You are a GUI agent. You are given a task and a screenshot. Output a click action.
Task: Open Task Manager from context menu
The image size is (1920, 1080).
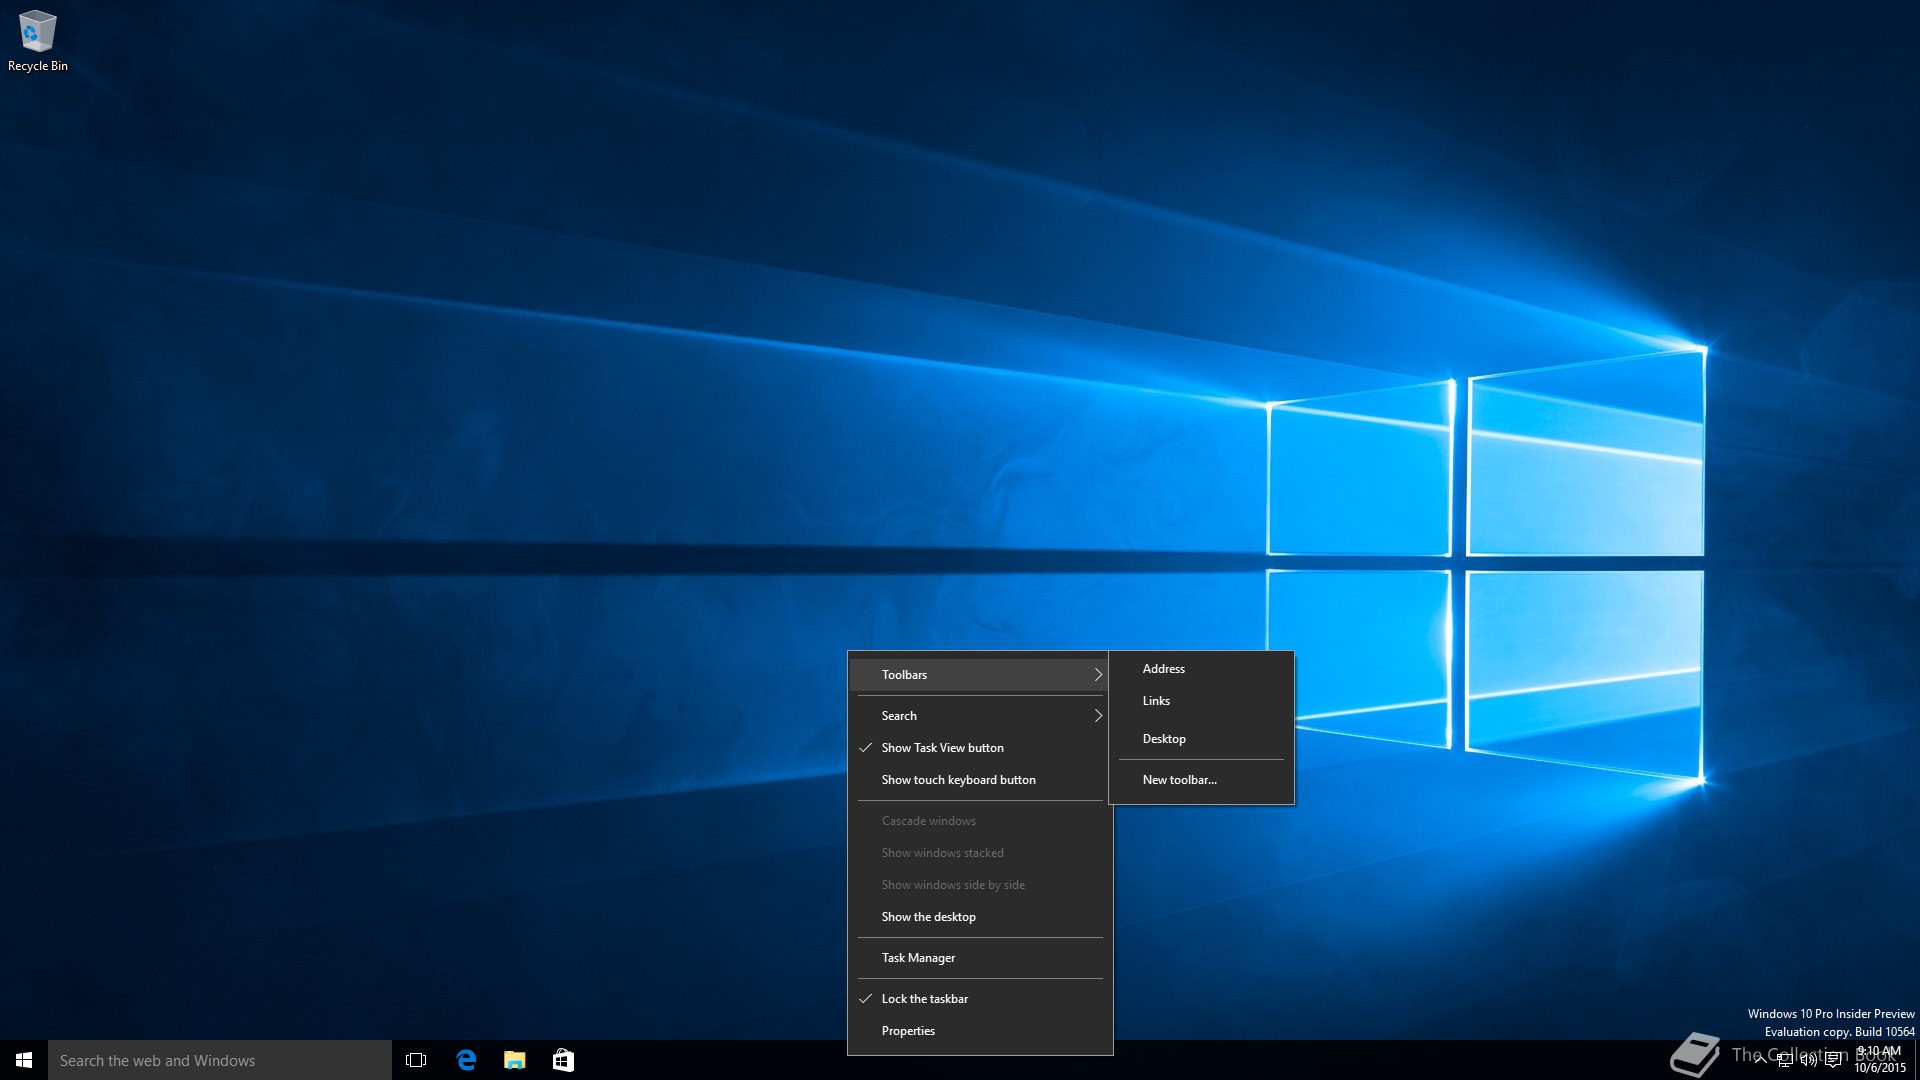980,958
